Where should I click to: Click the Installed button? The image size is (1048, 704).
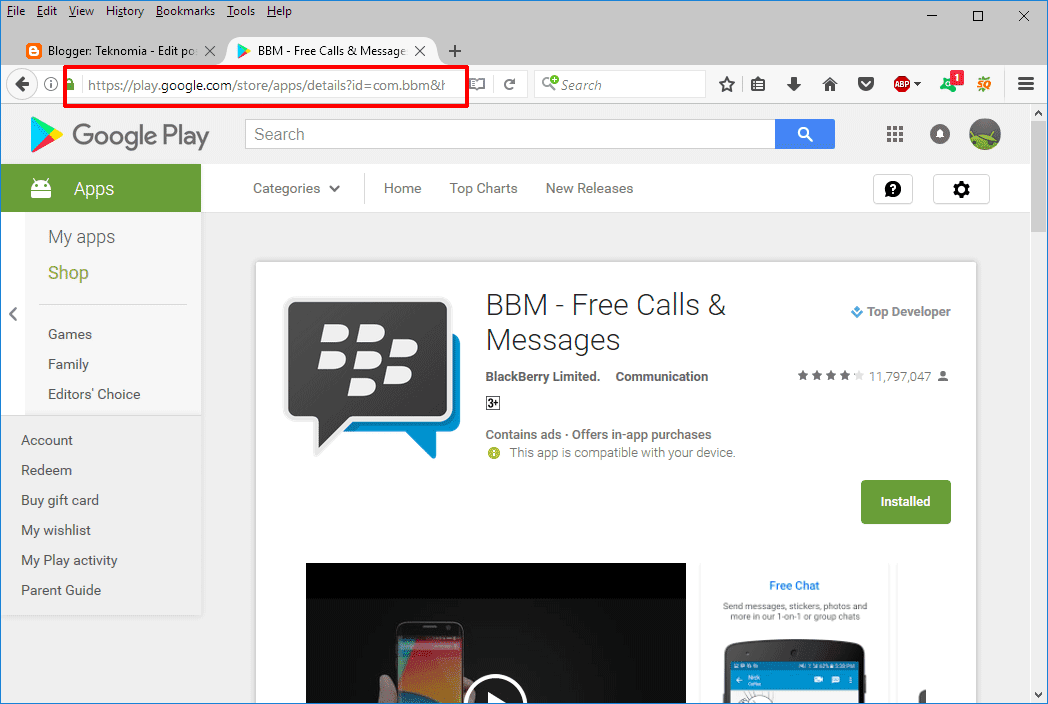[x=906, y=501]
